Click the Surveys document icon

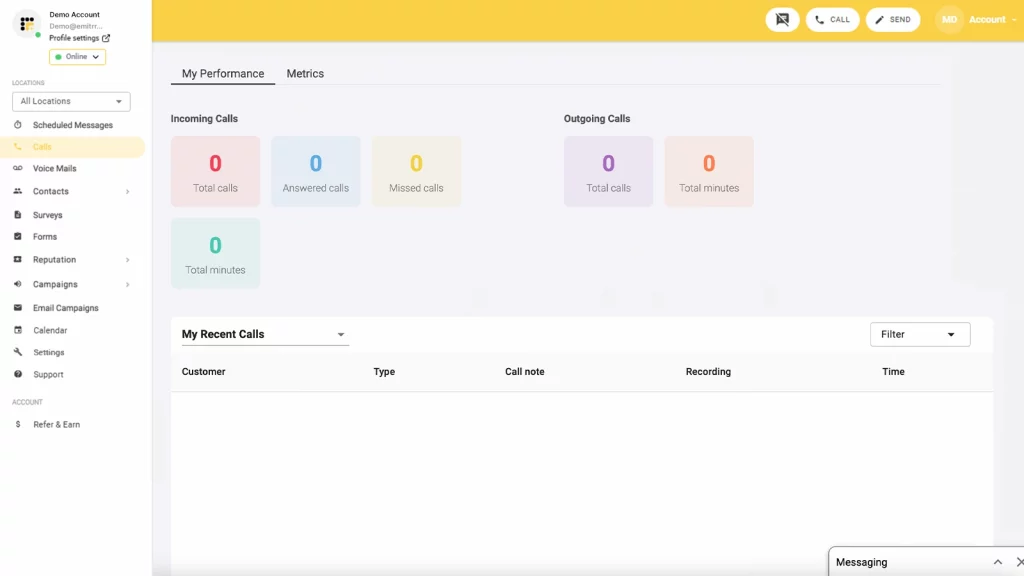click(x=18, y=215)
